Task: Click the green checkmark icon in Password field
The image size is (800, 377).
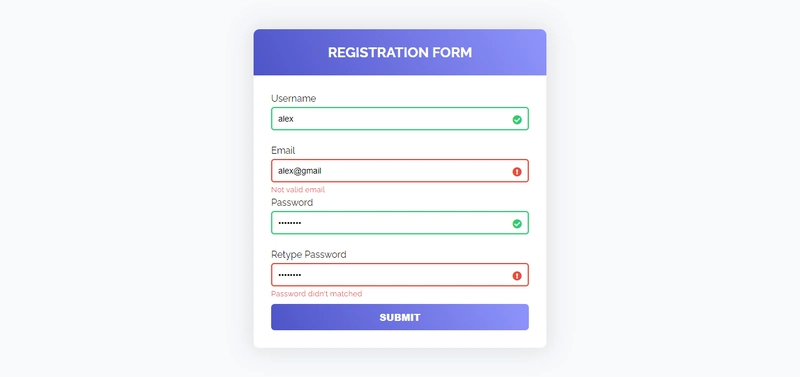Action: point(517,223)
